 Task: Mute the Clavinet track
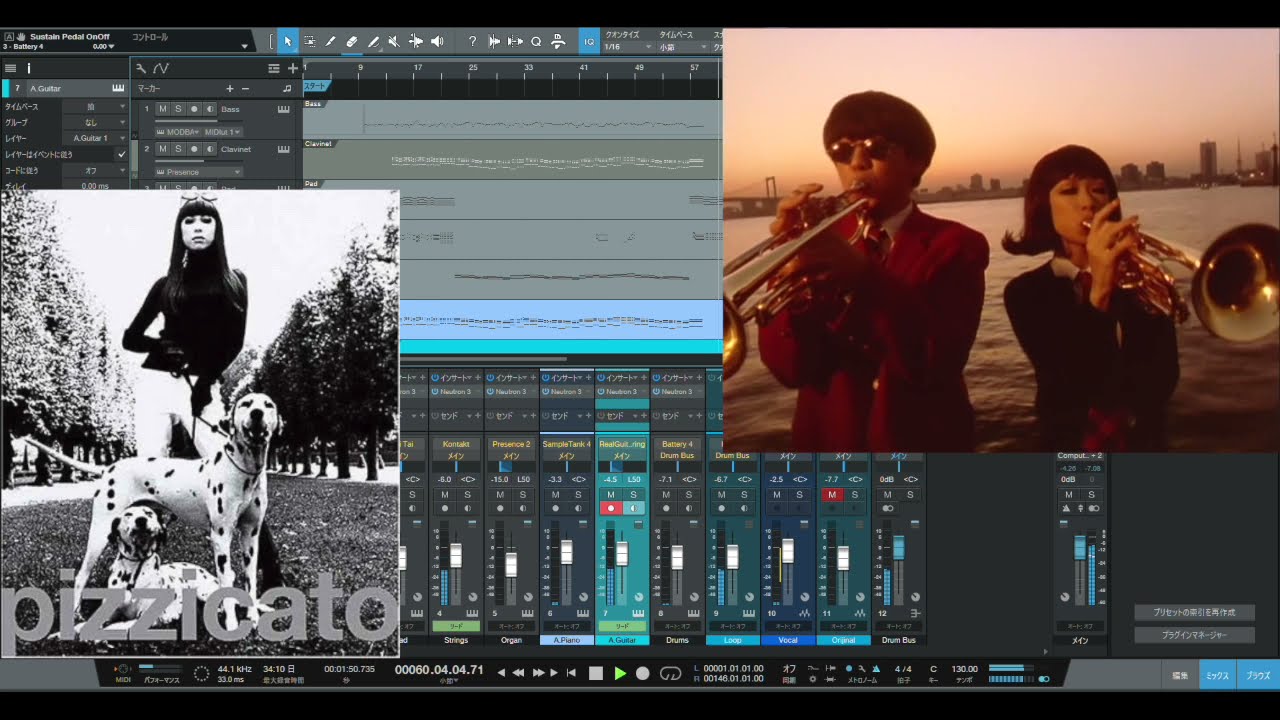click(163, 149)
